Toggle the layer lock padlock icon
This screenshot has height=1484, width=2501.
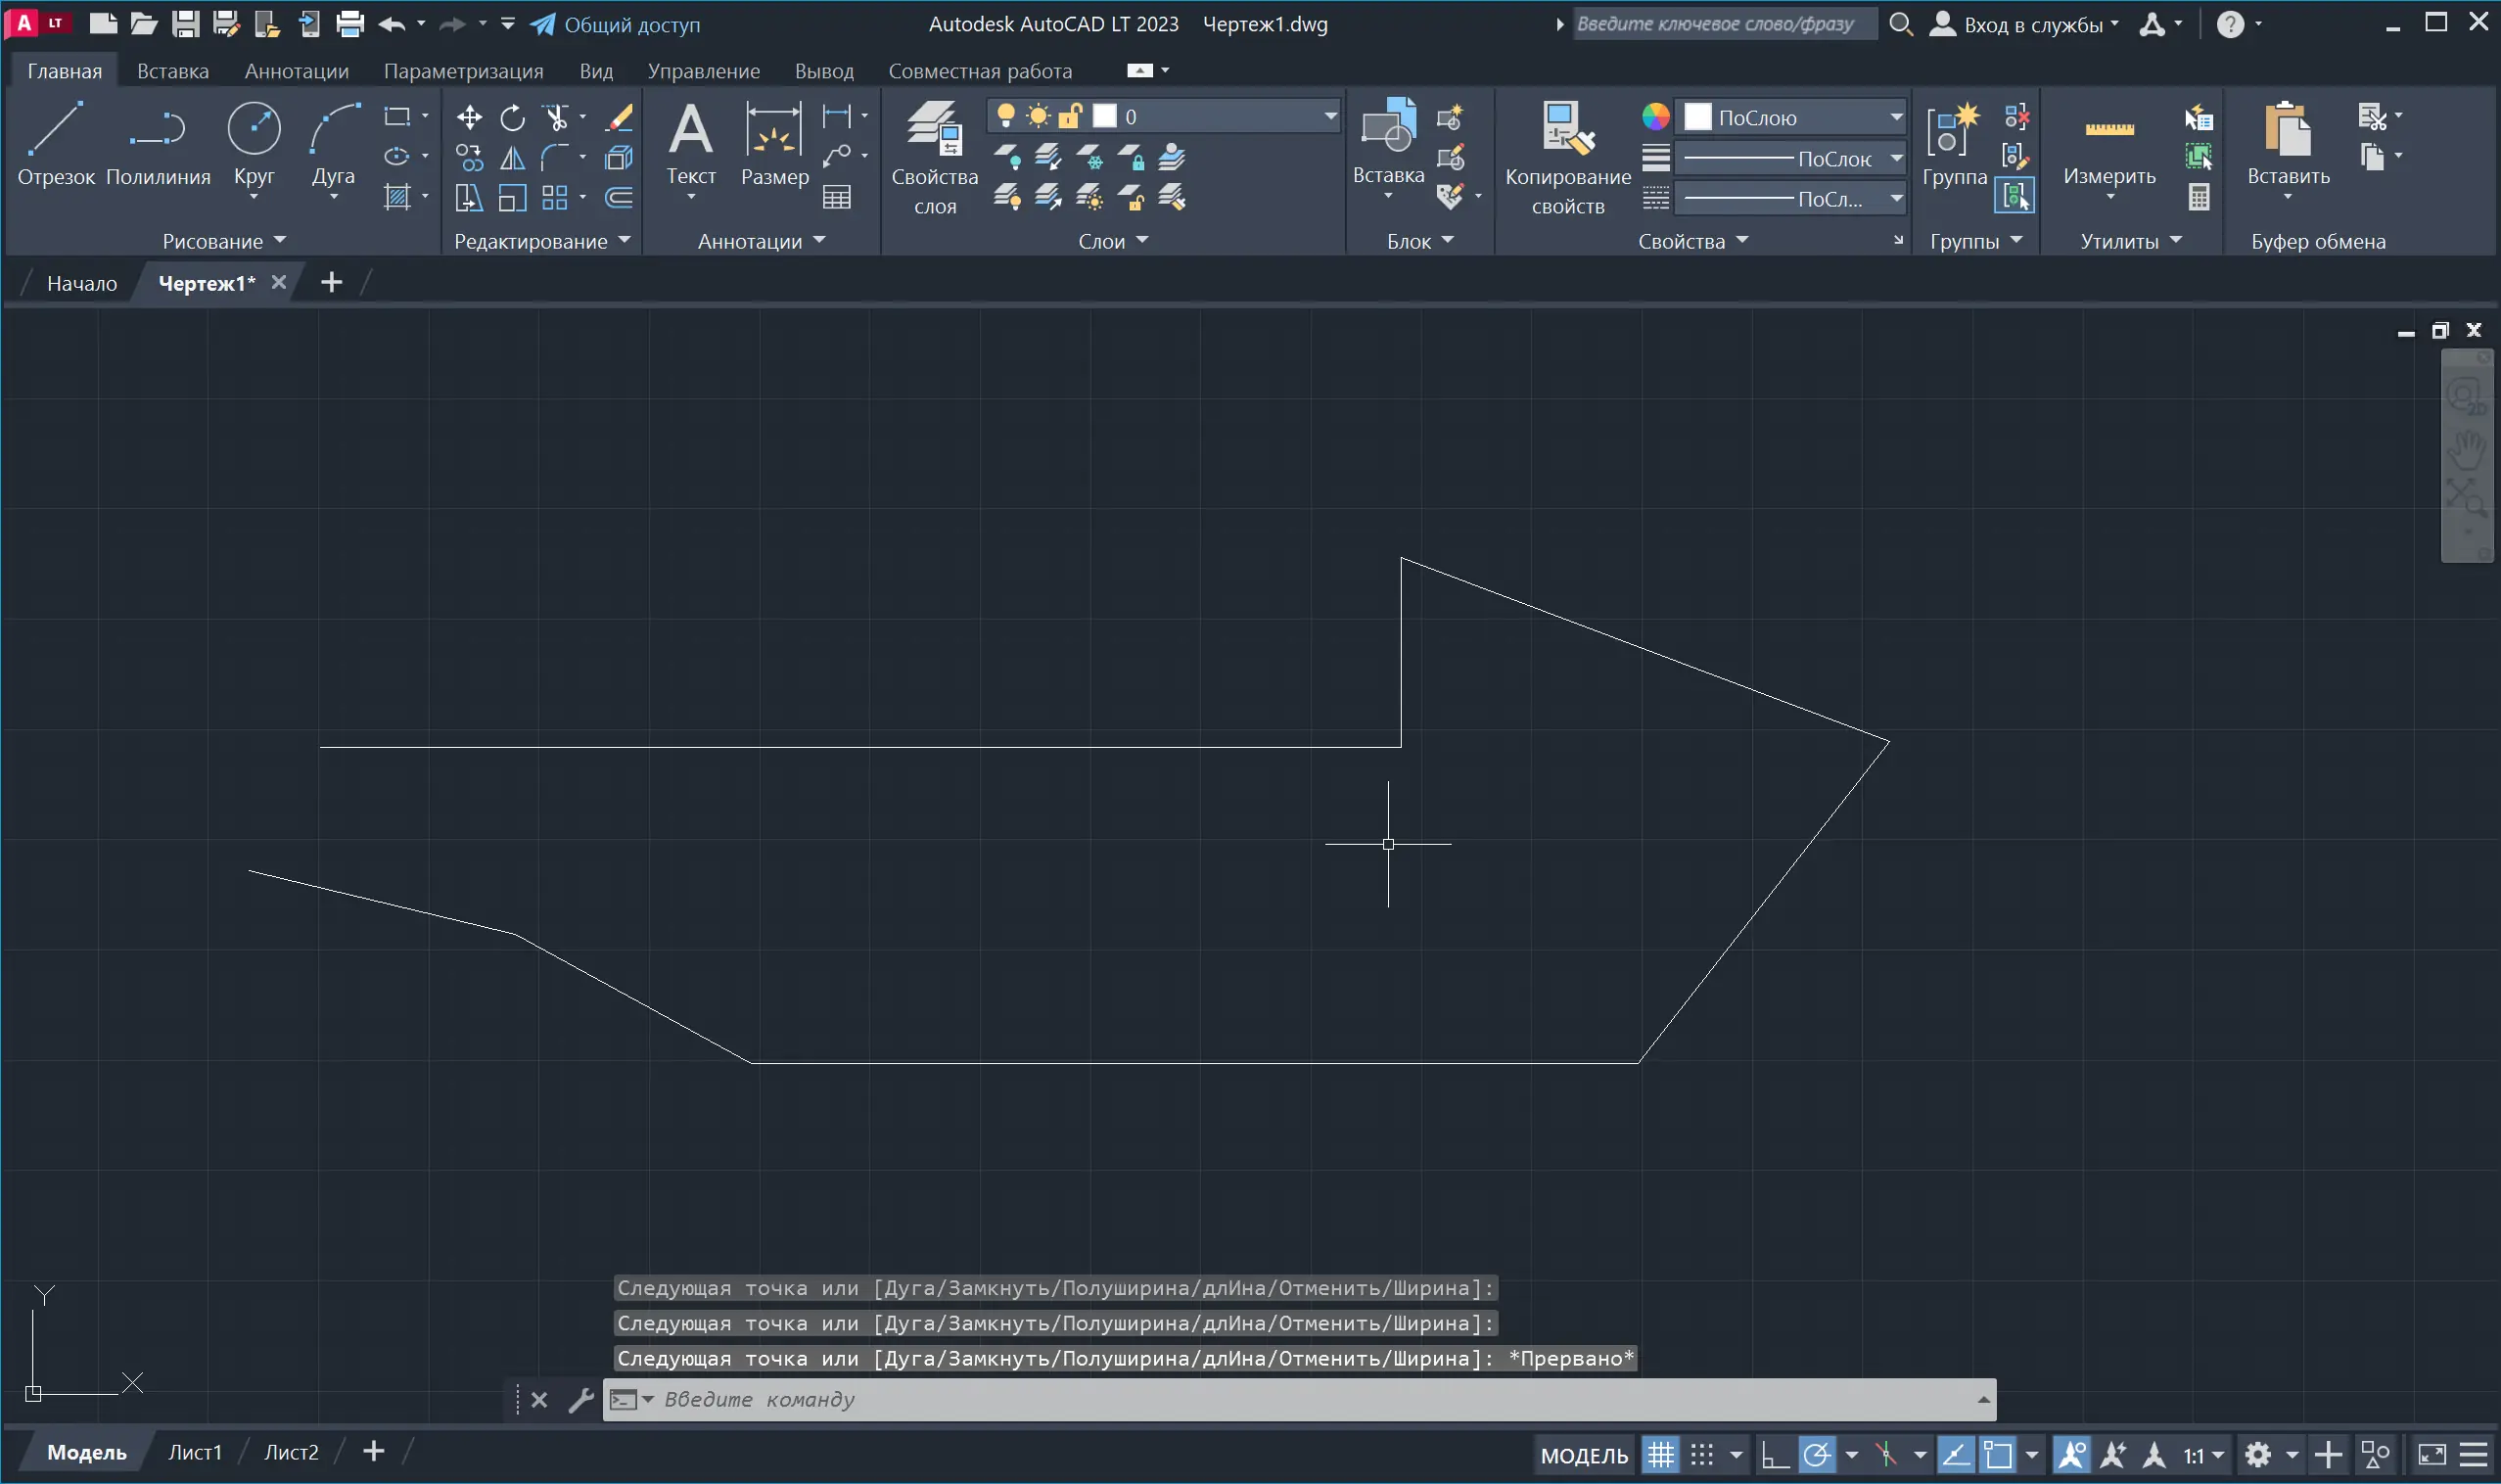1071,115
